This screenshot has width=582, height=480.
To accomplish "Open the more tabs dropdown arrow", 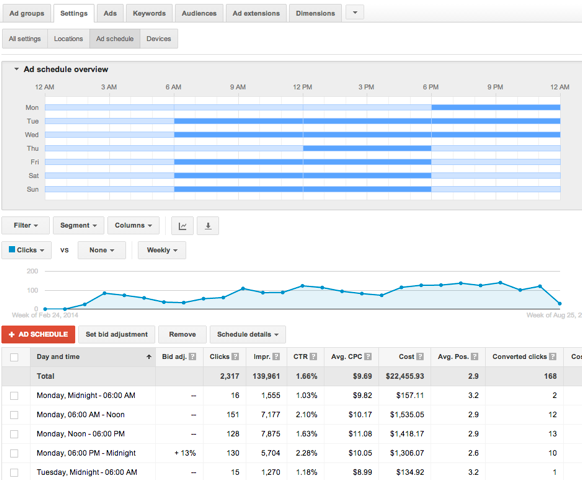I will pyautogui.click(x=354, y=13).
